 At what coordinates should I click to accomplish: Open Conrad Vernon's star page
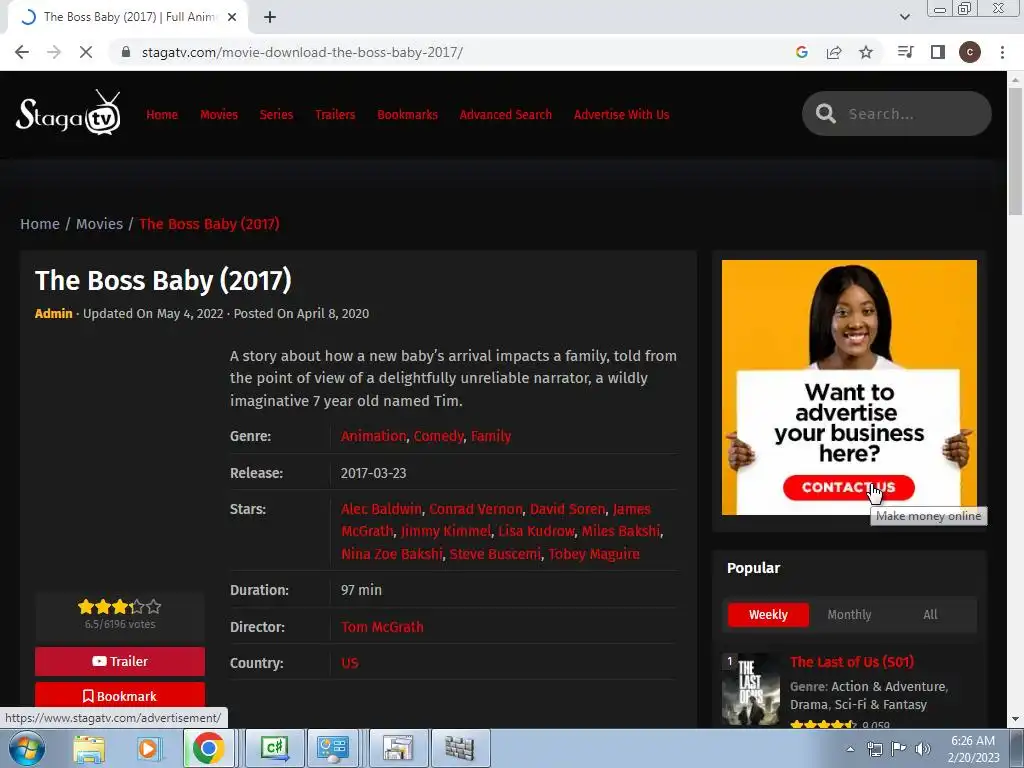476,509
